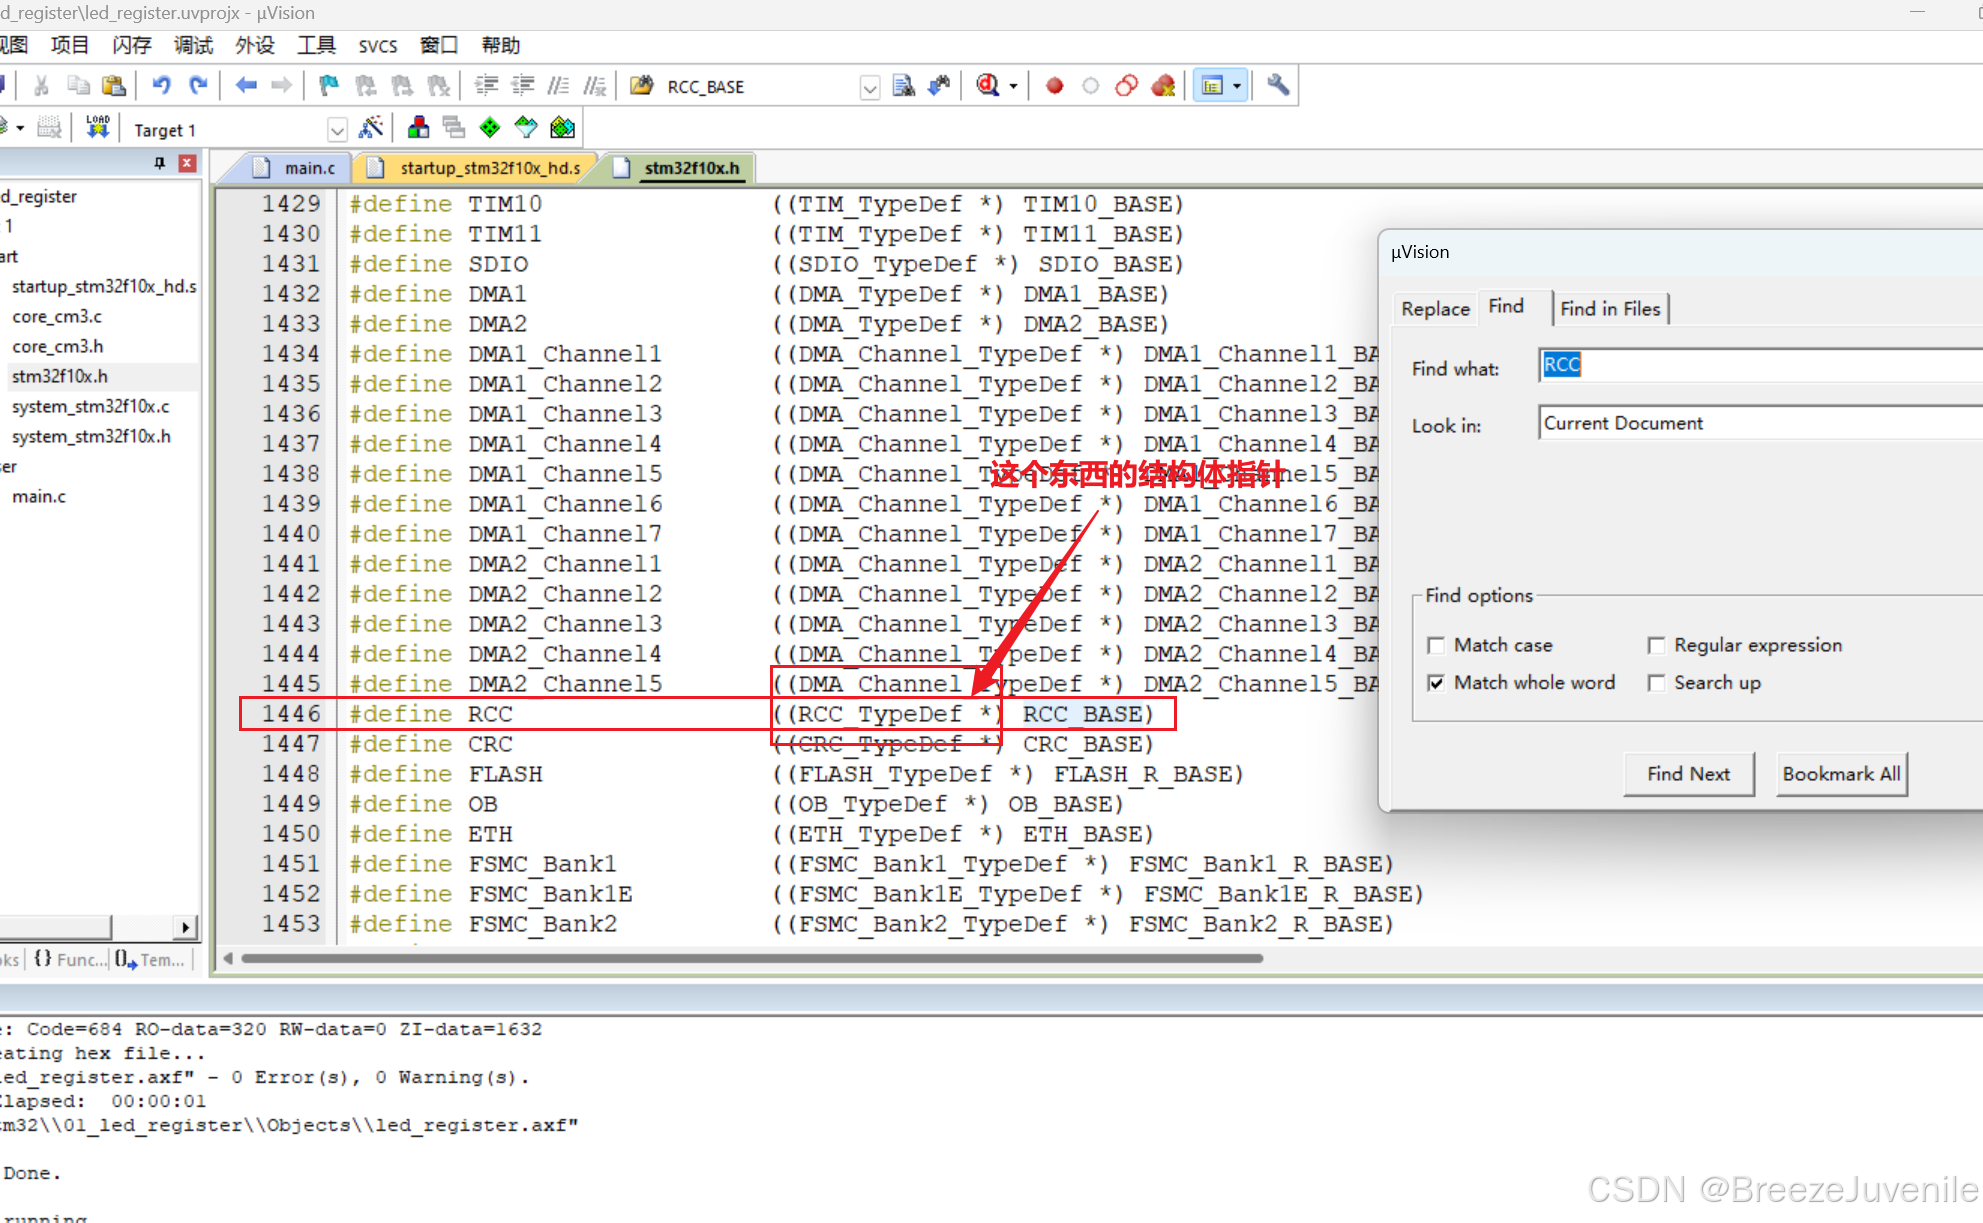Open the Find in Files tab
This screenshot has height=1223, width=1983.
(x=1609, y=309)
